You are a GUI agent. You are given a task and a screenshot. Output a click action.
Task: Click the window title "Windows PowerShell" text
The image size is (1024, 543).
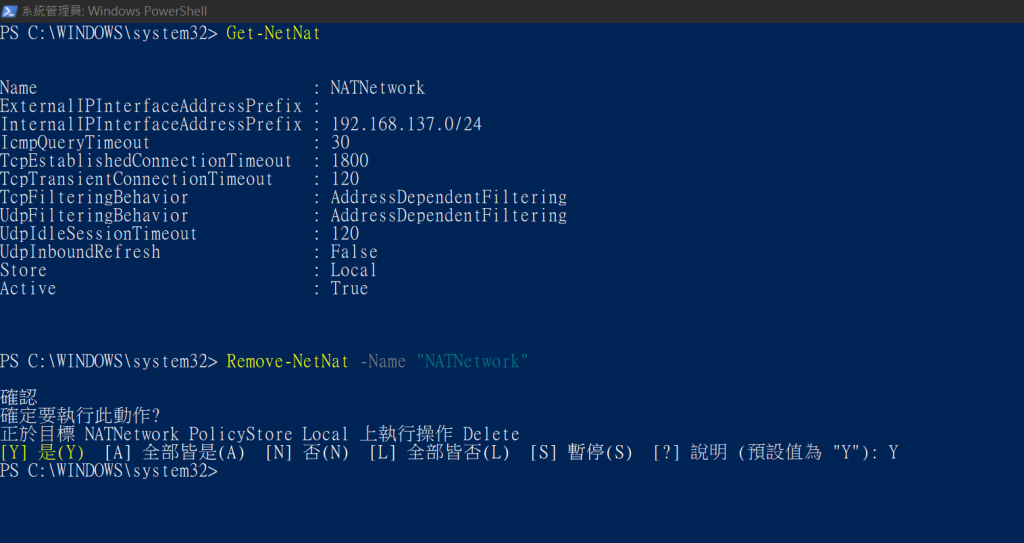coord(148,11)
